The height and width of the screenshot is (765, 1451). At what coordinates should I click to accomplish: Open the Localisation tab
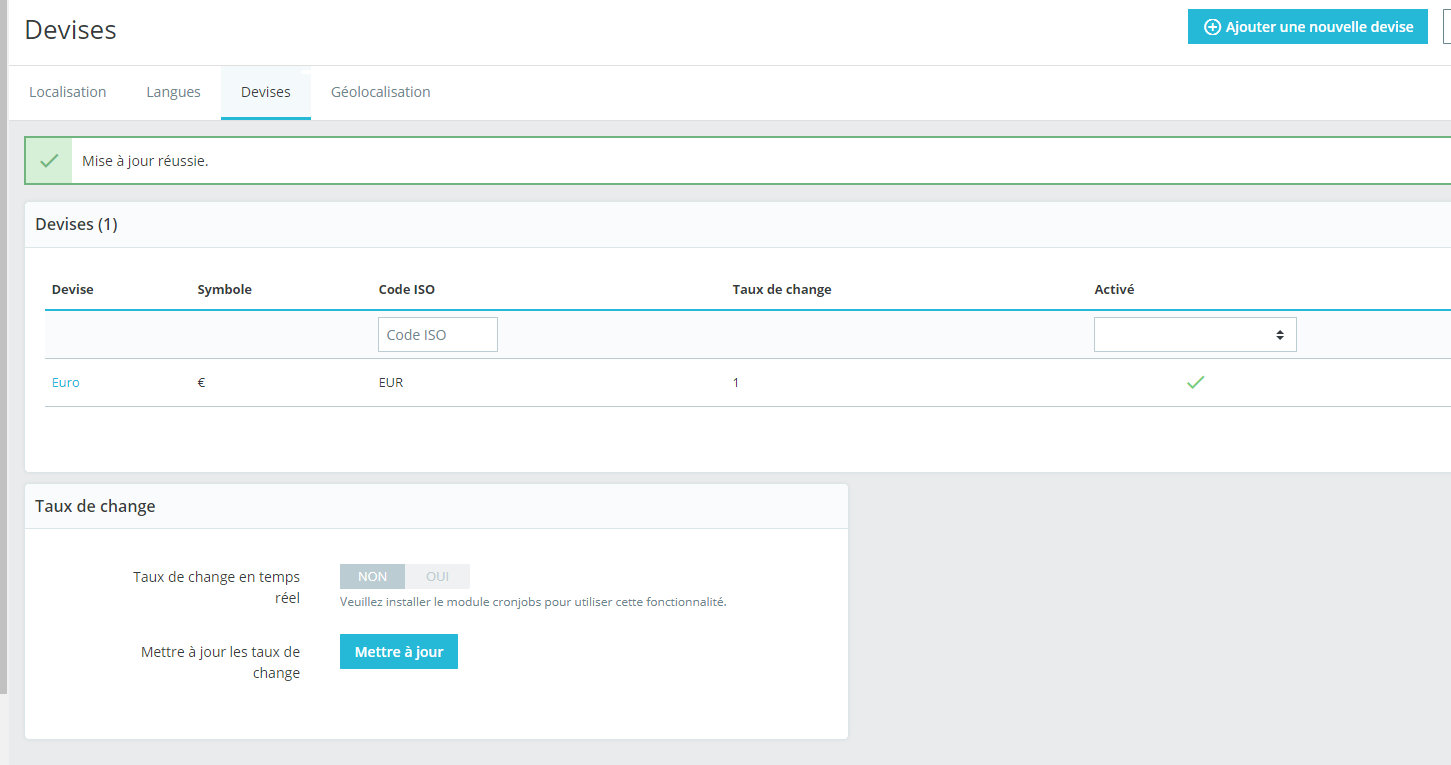click(68, 92)
